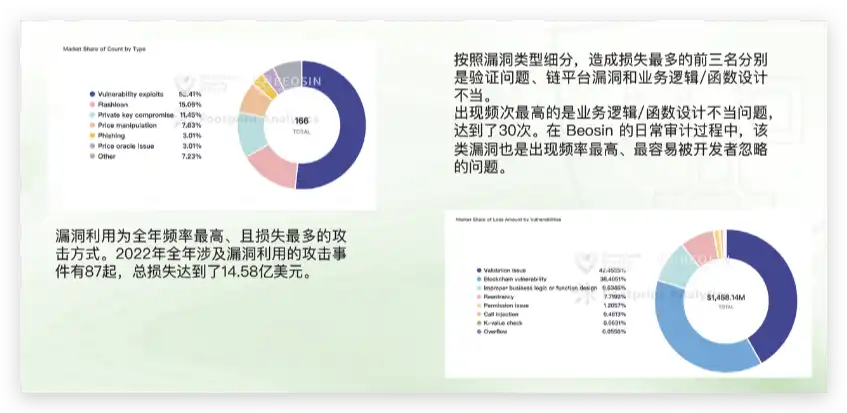Click the pink legend dot beside Flashloan
The image size is (847, 413).
point(93,105)
